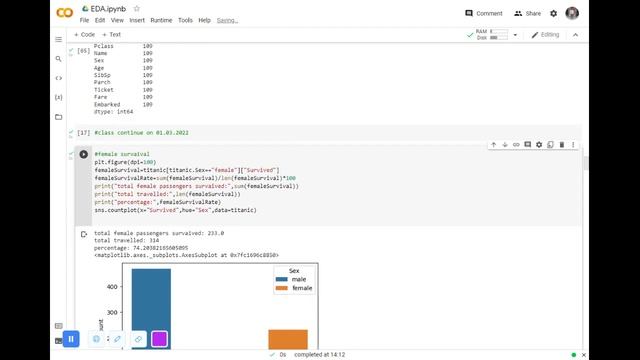Open the View menu
The height and width of the screenshot is (360, 640).
pos(117,20)
